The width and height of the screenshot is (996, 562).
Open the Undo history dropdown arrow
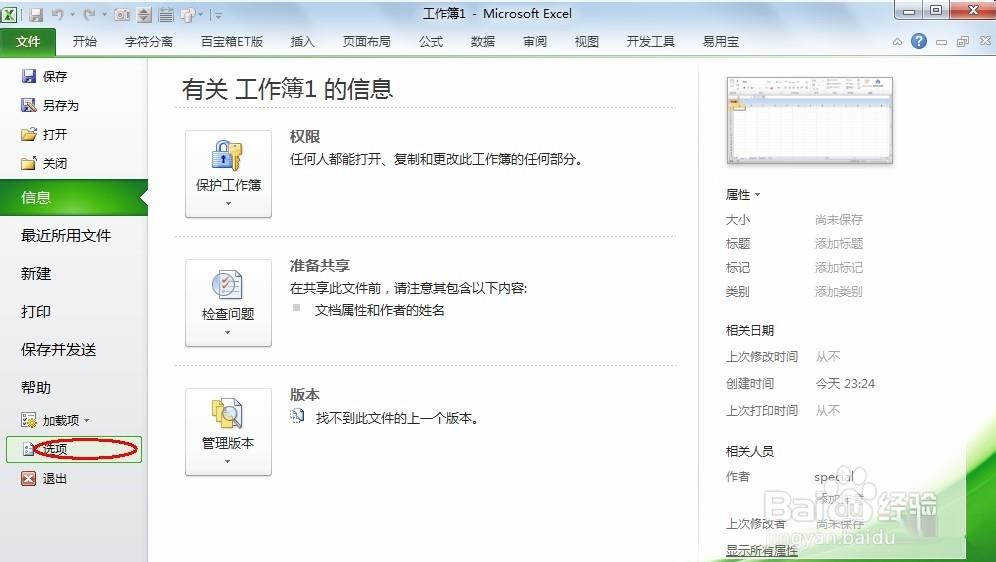coord(72,15)
